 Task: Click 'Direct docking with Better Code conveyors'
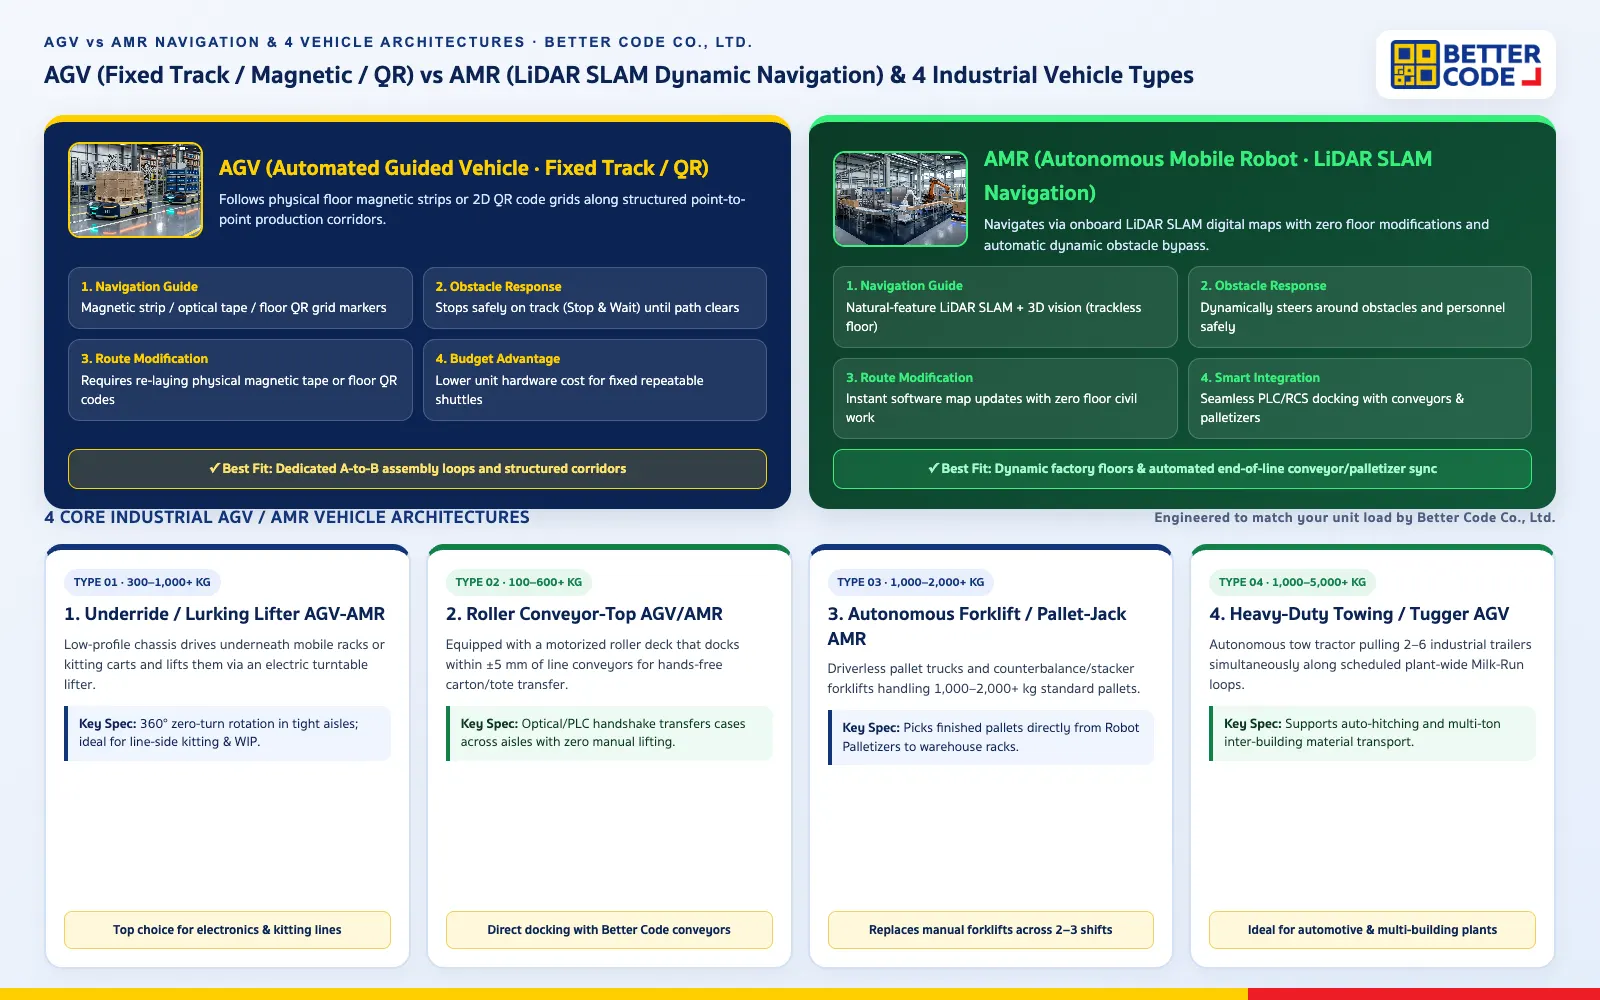(x=609, y=930)
